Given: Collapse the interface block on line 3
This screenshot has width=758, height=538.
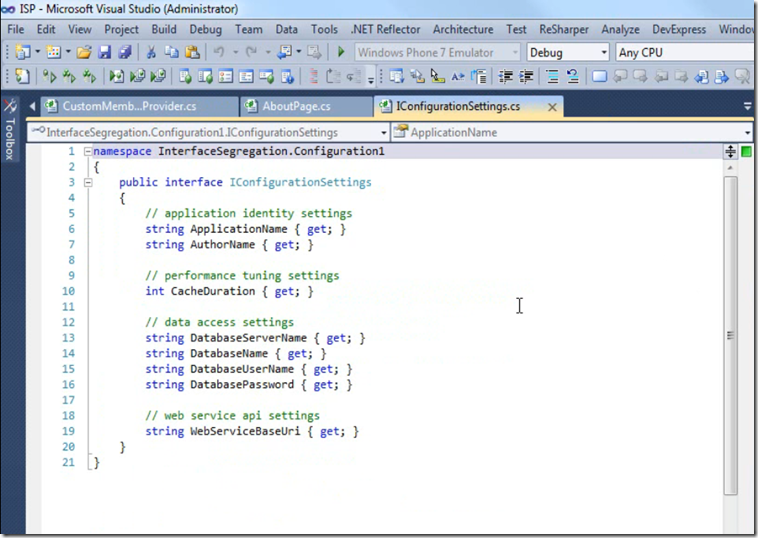Looking at the screenshot, I should tap(87, 183).
